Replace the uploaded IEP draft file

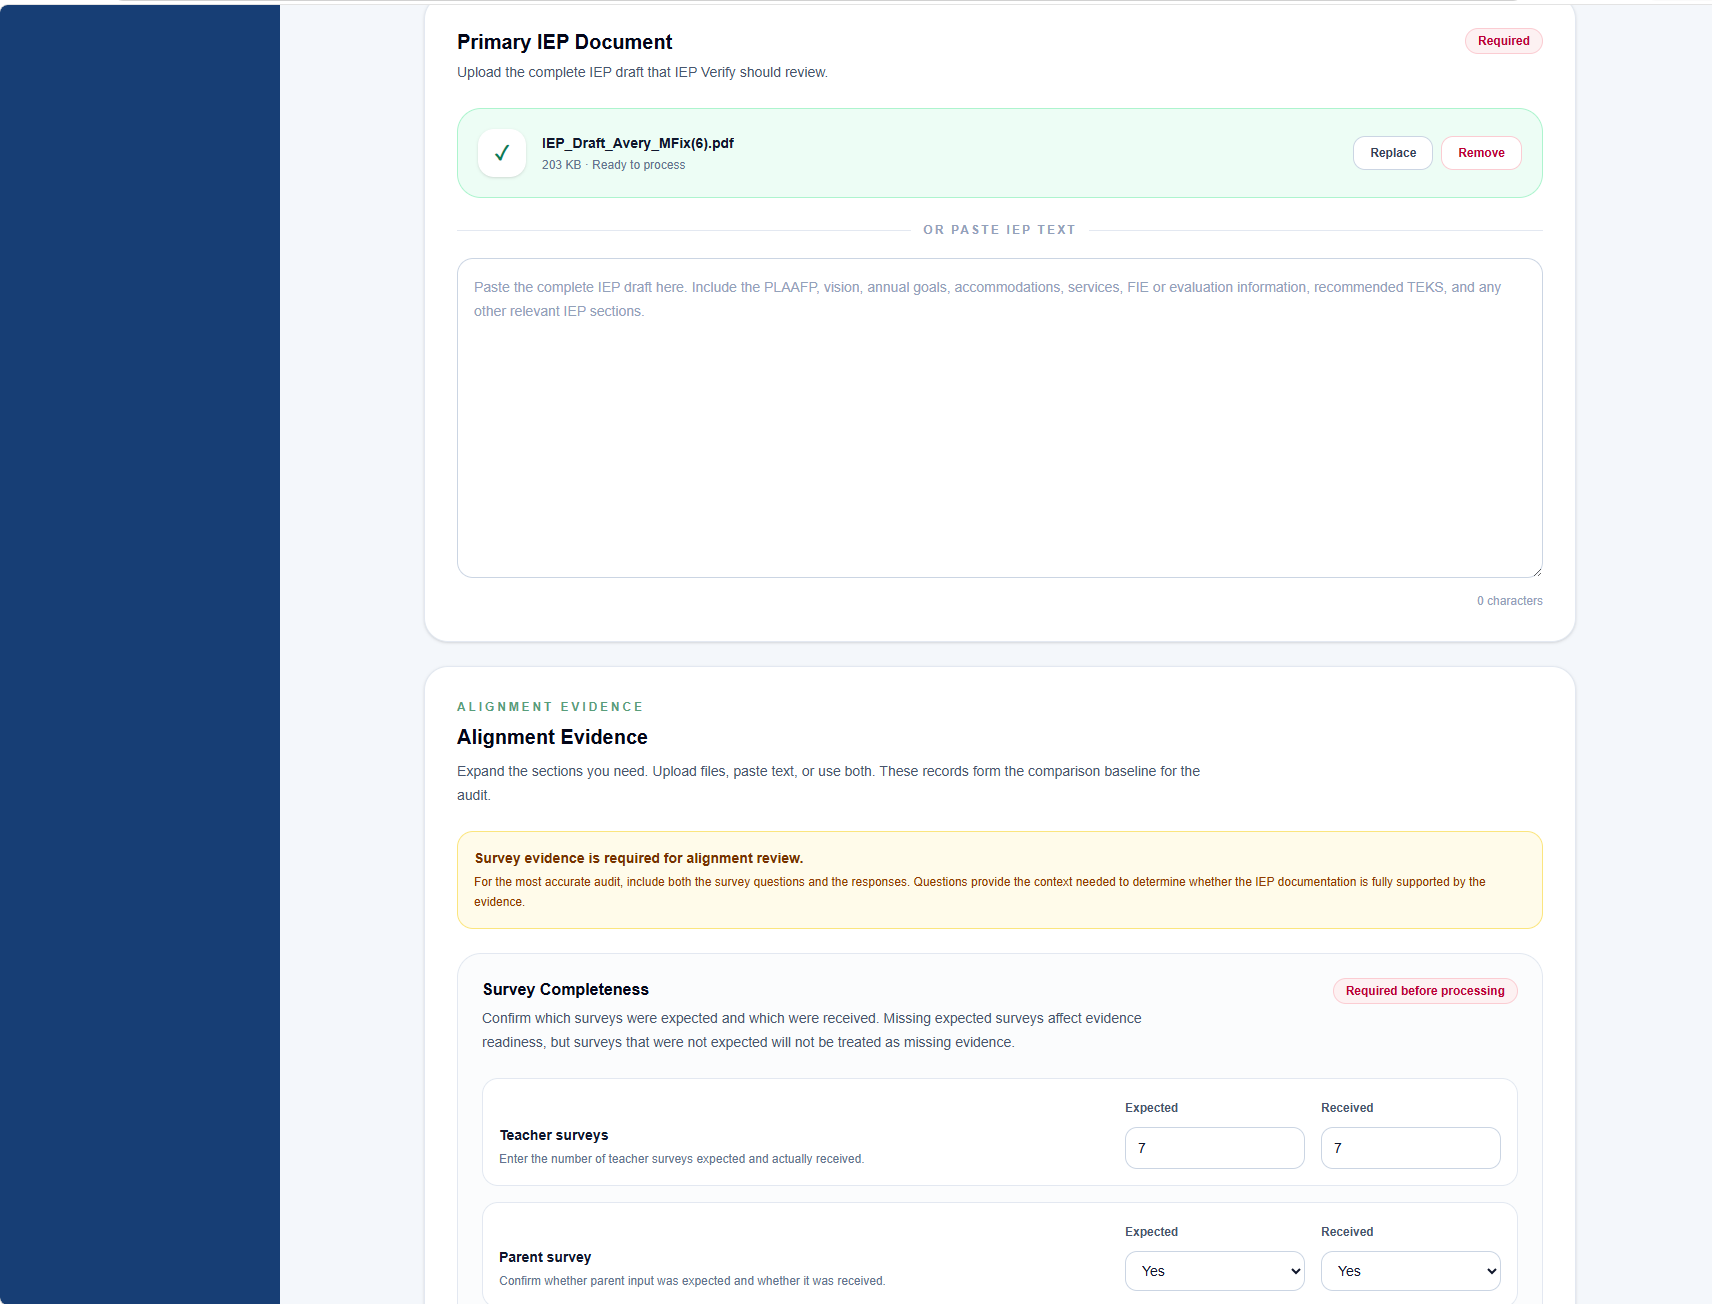pos(1393,153)
